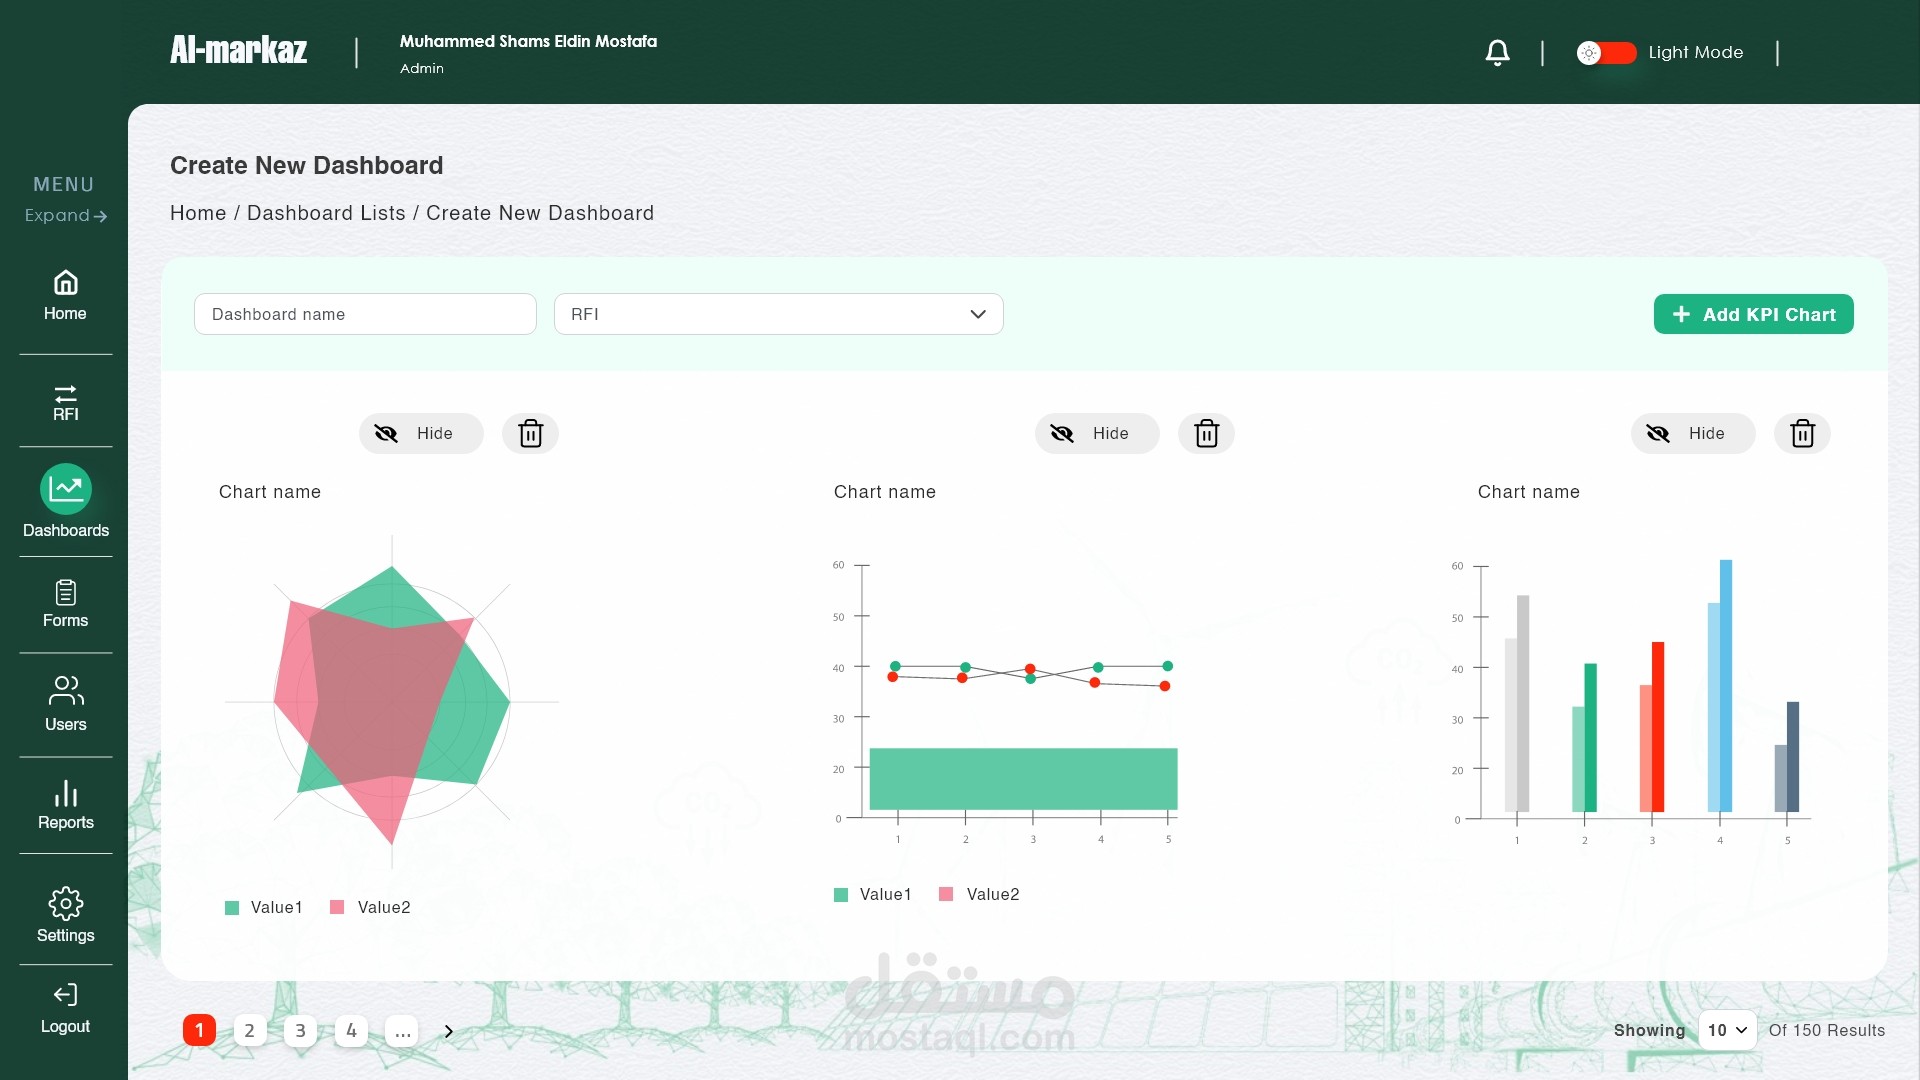Open Dashboard Lists breadcrumb link

tap(326, 213)
